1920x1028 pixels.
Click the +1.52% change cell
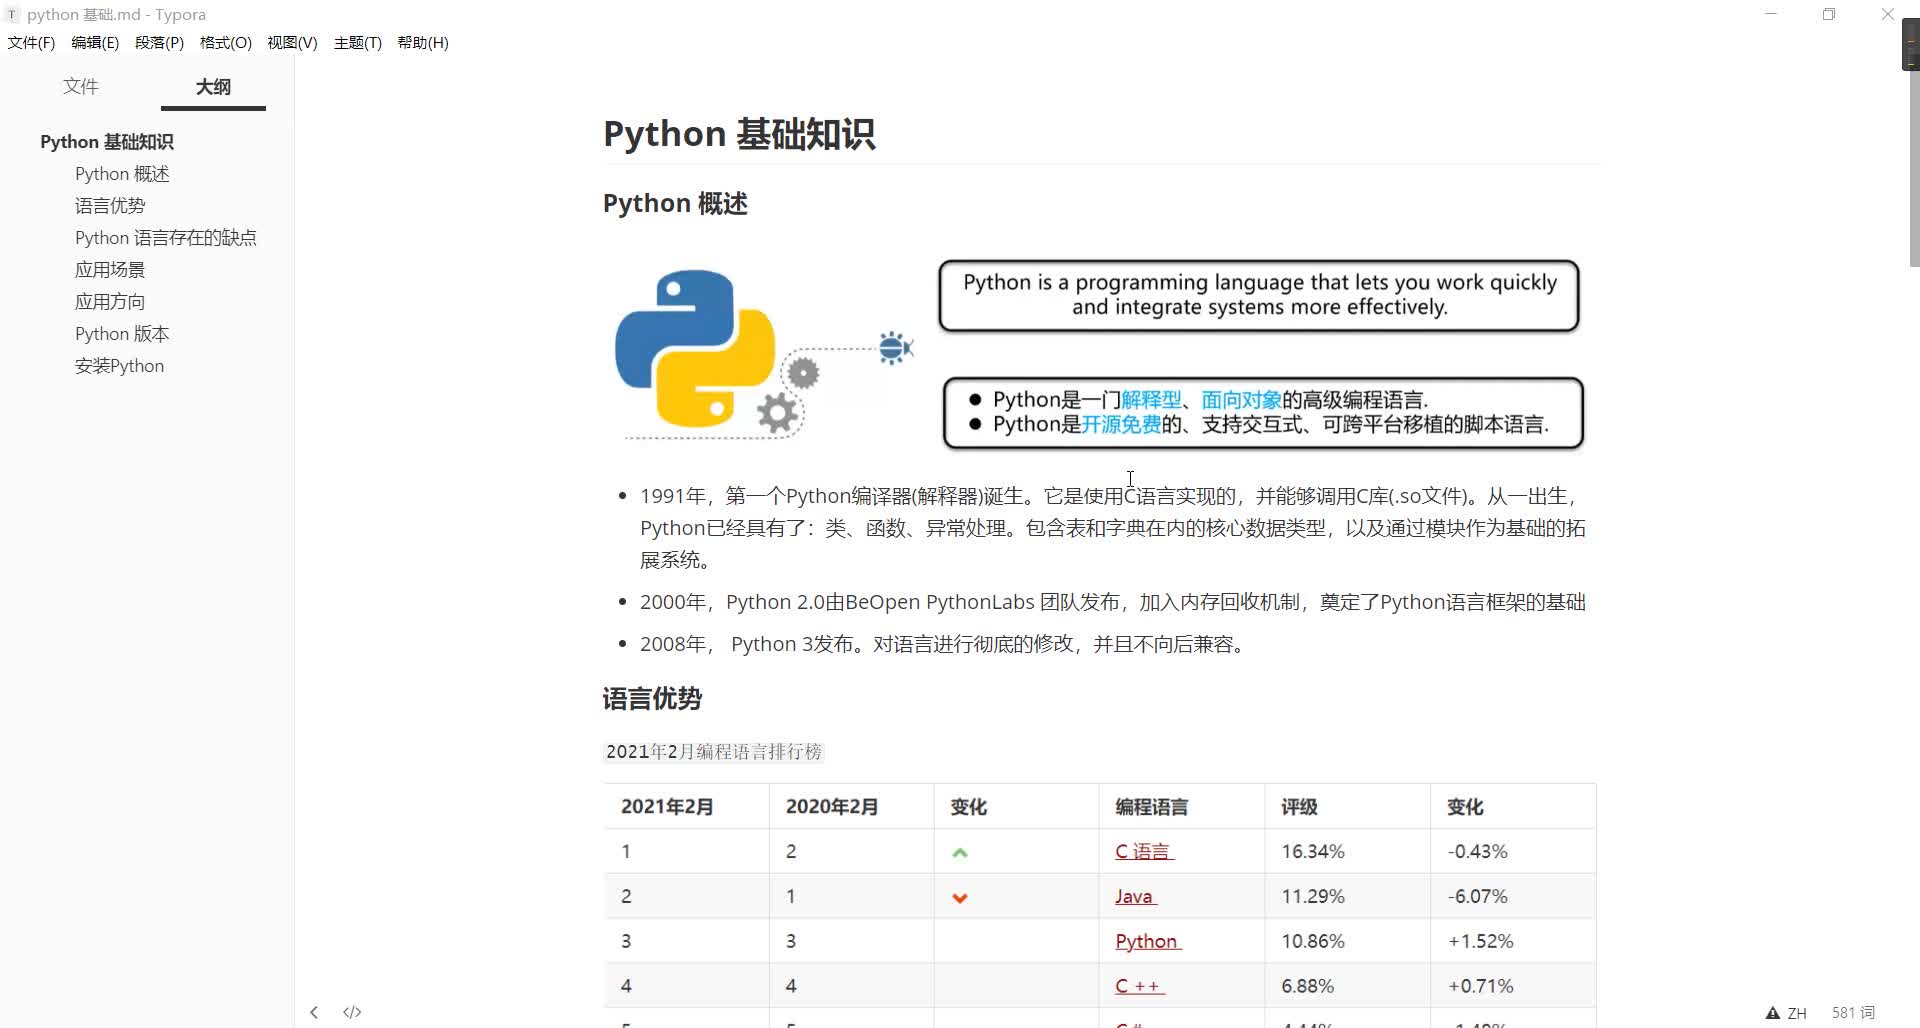point(1513,941)
